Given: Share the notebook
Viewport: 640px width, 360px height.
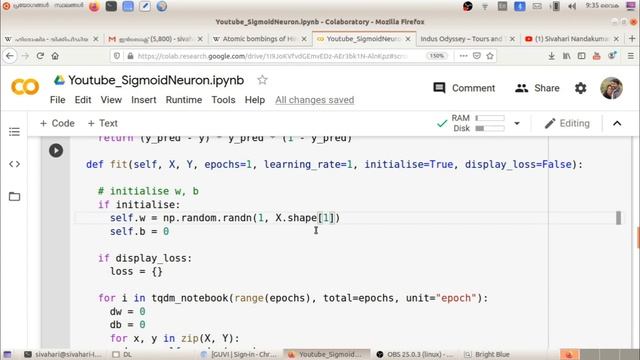Looking at the screenshot, I should [537, 88].
